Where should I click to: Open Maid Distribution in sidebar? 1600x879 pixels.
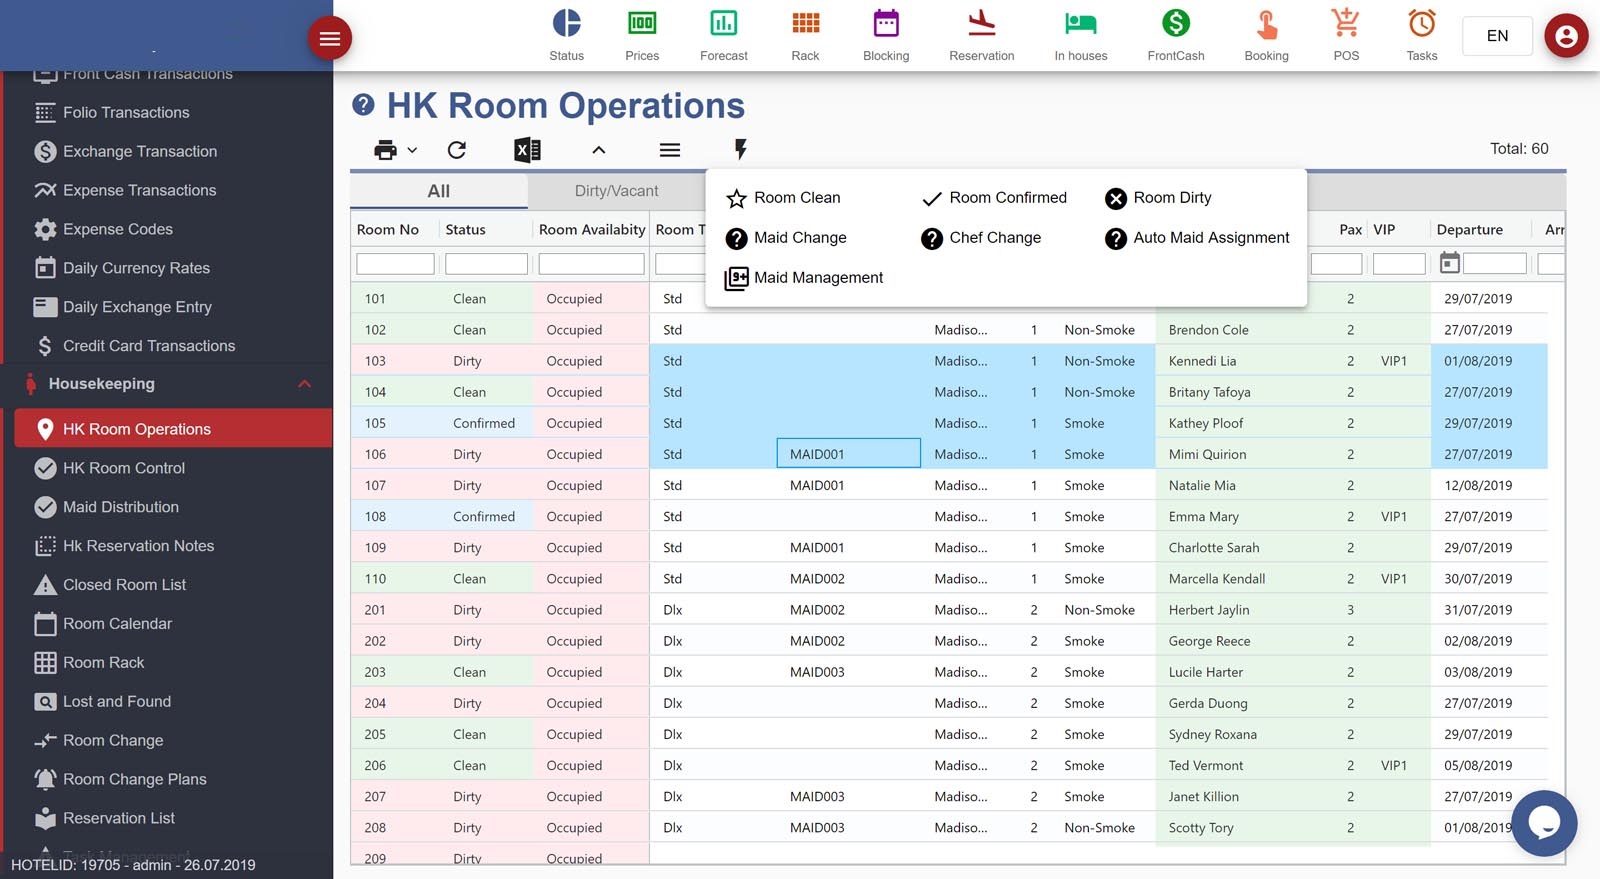click(120, 508)
